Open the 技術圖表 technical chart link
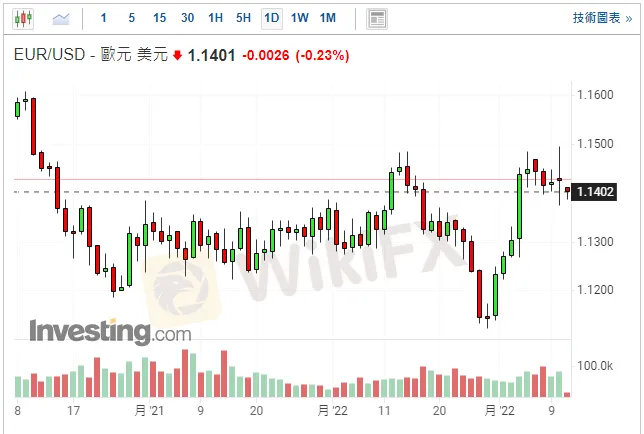 coord(595,18)
